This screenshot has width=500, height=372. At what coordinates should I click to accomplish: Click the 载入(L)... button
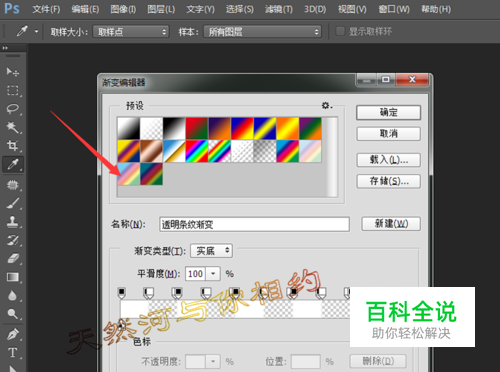point(388,160)
